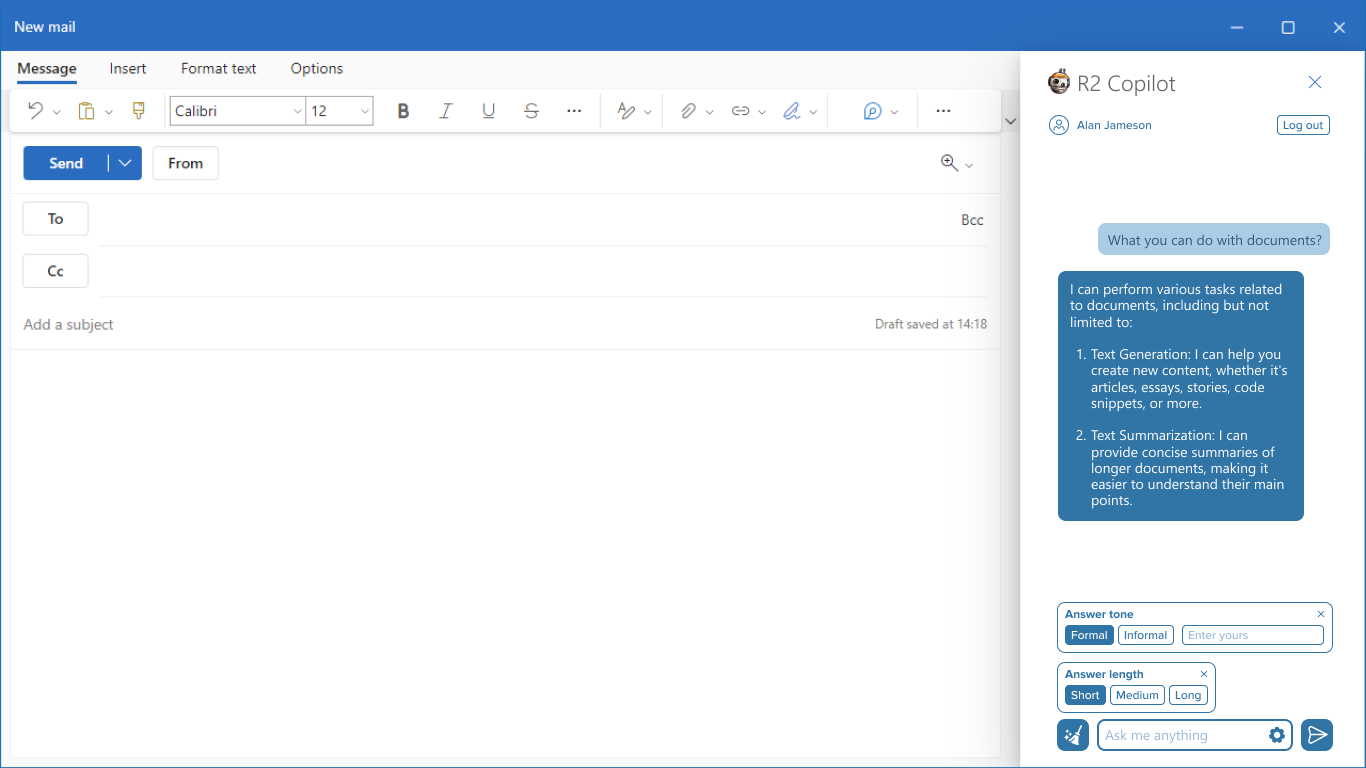The width and height of the screenshot is (1366, 768).
Task: Select Medium answer length
Action: coord(1138,695)
